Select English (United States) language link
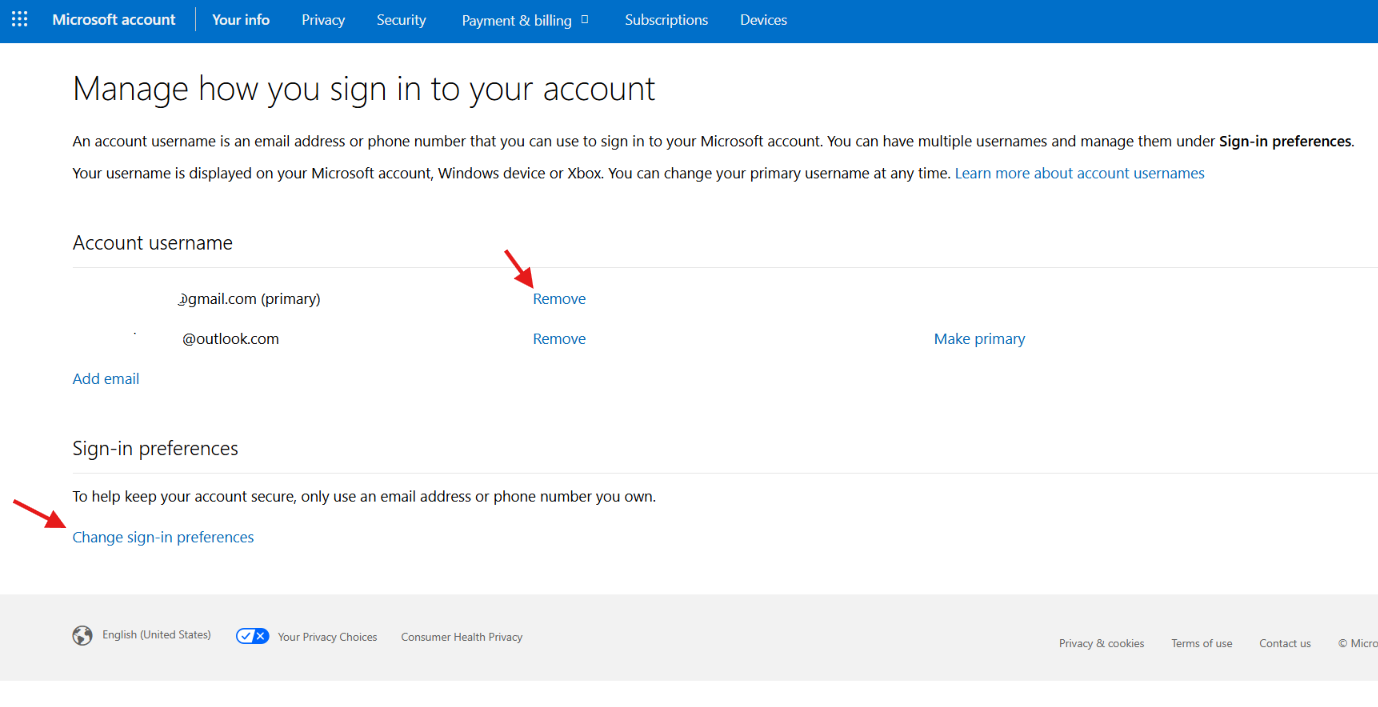 tap(156, 635)
